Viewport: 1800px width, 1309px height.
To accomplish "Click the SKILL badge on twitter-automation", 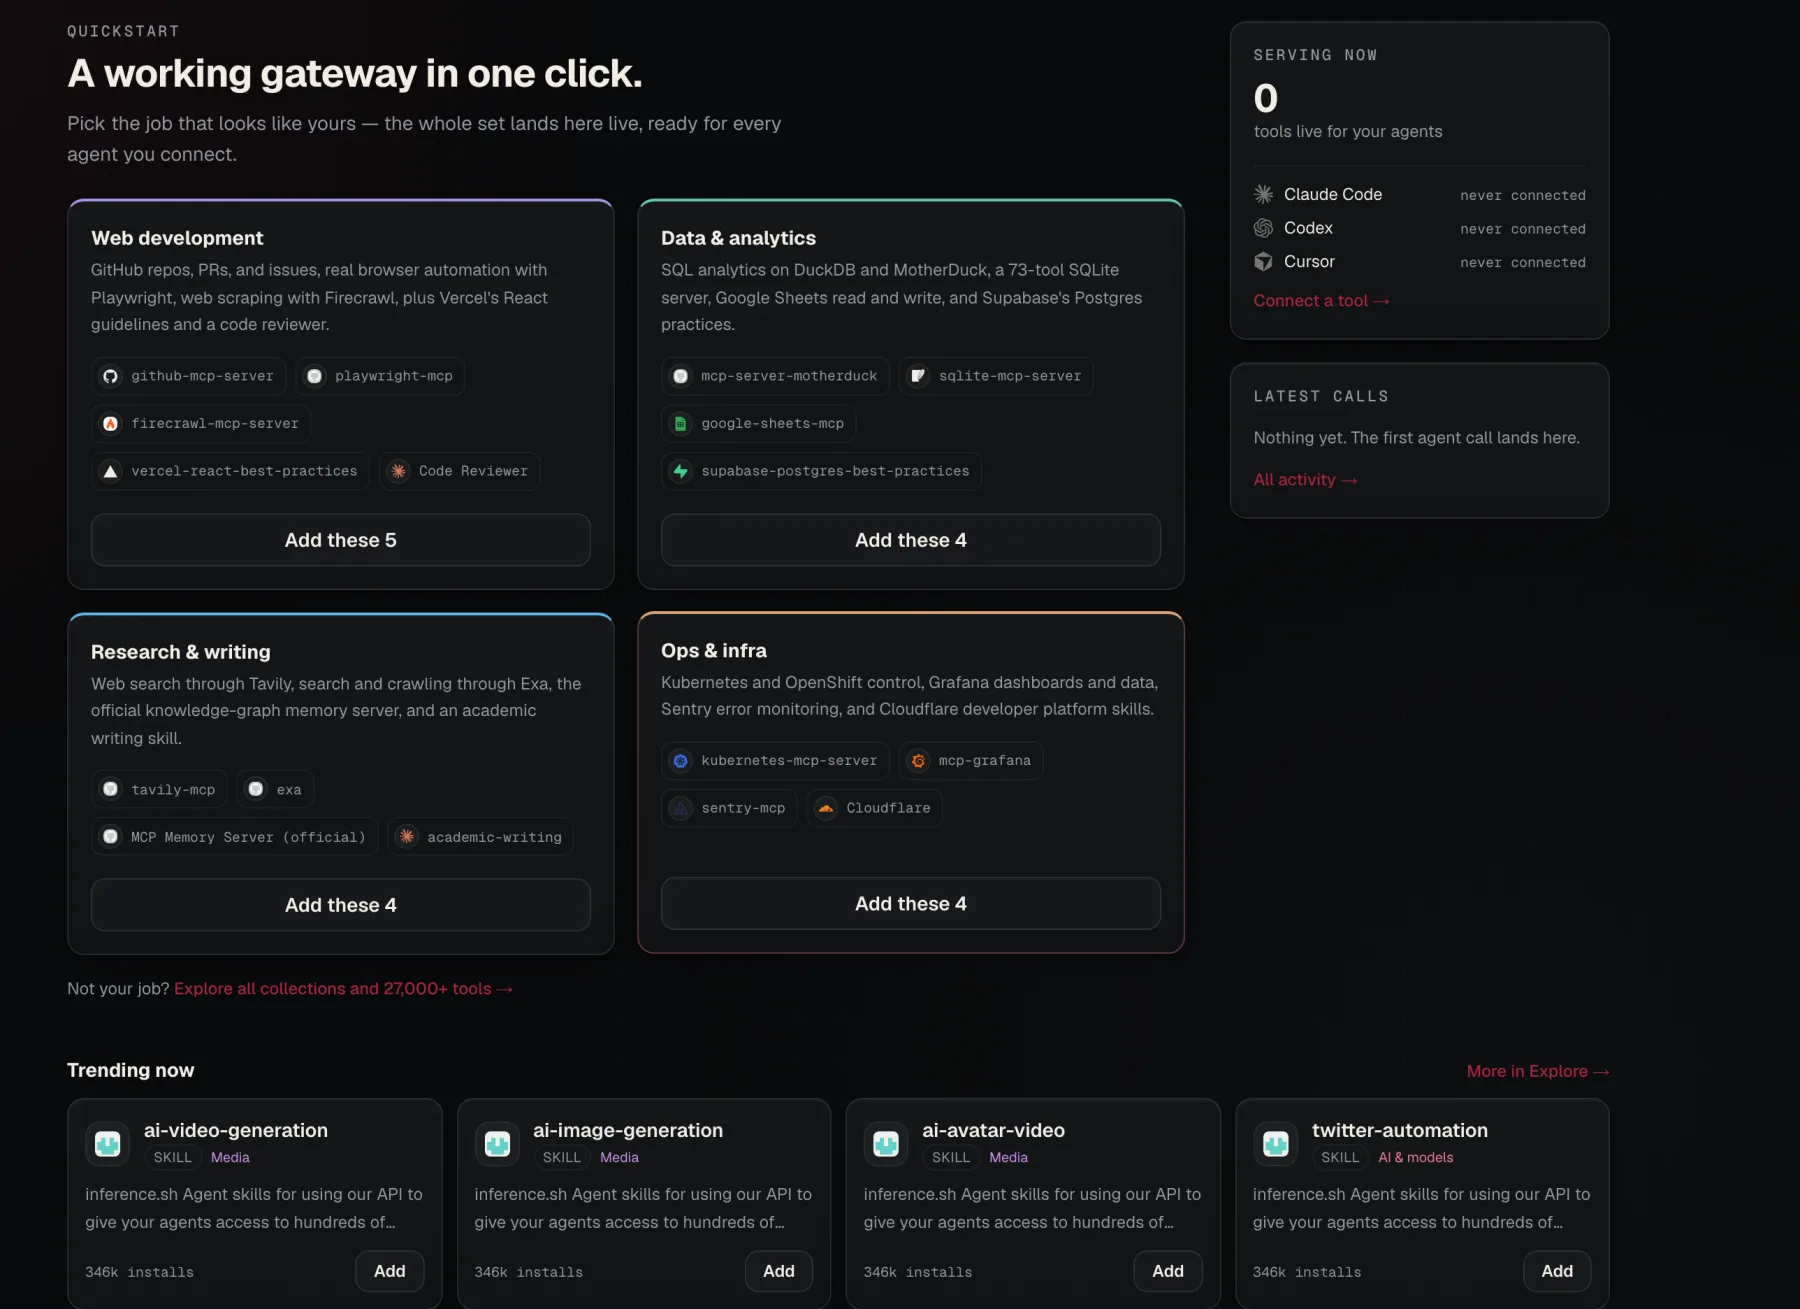I will [x=1340, y=1157].
